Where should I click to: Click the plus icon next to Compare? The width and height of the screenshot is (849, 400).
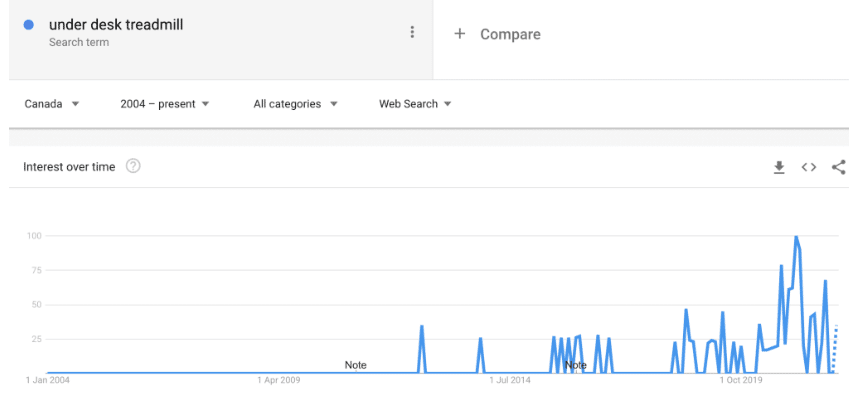point(460,34)
